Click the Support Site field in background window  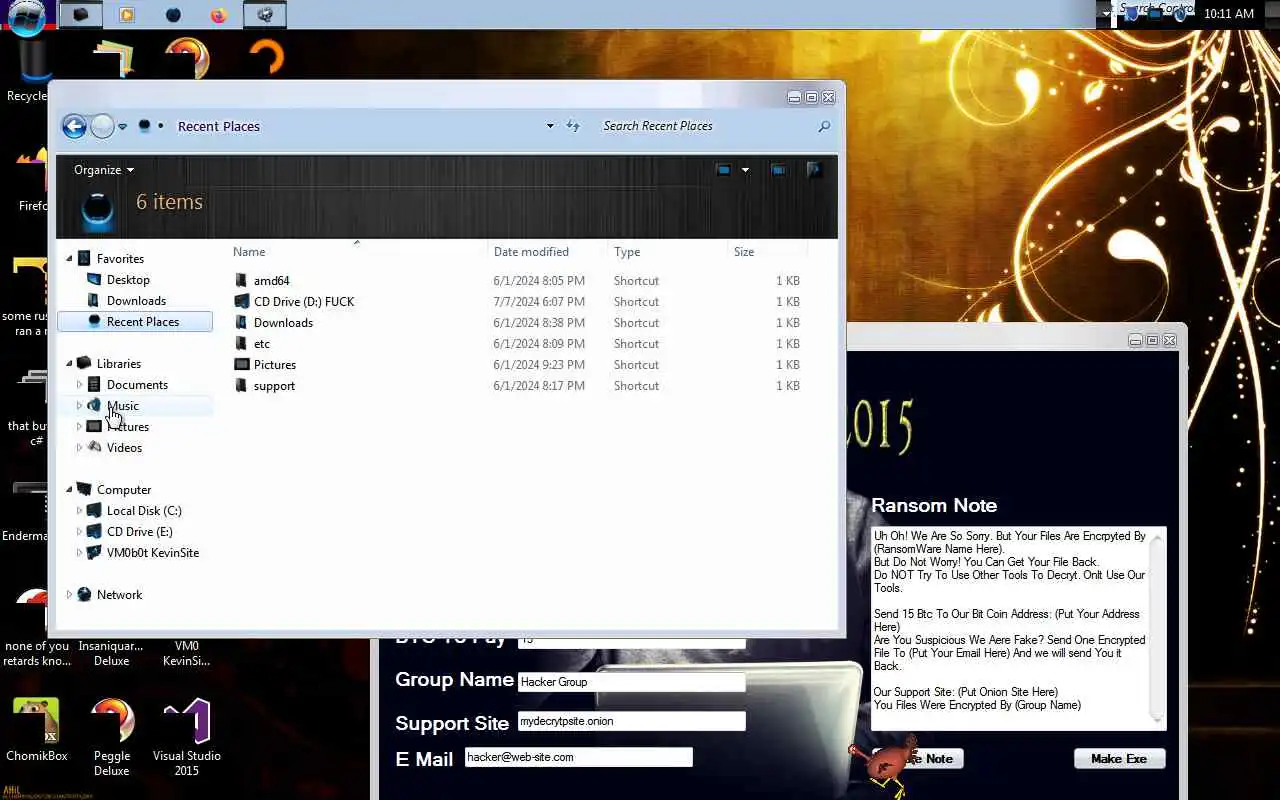[631, 721]
